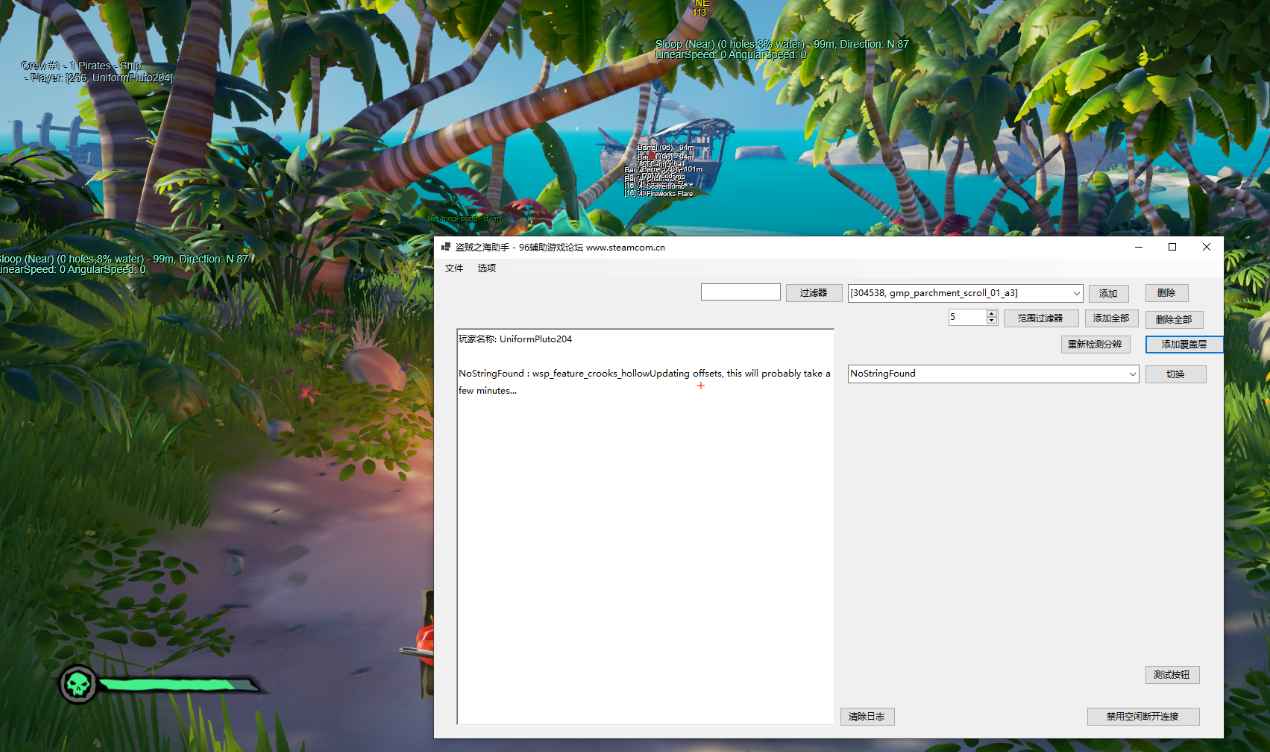Decrease the range value with down arrow
The width and height of the screenshot is (1270, 752).
[x=991, y=321]
